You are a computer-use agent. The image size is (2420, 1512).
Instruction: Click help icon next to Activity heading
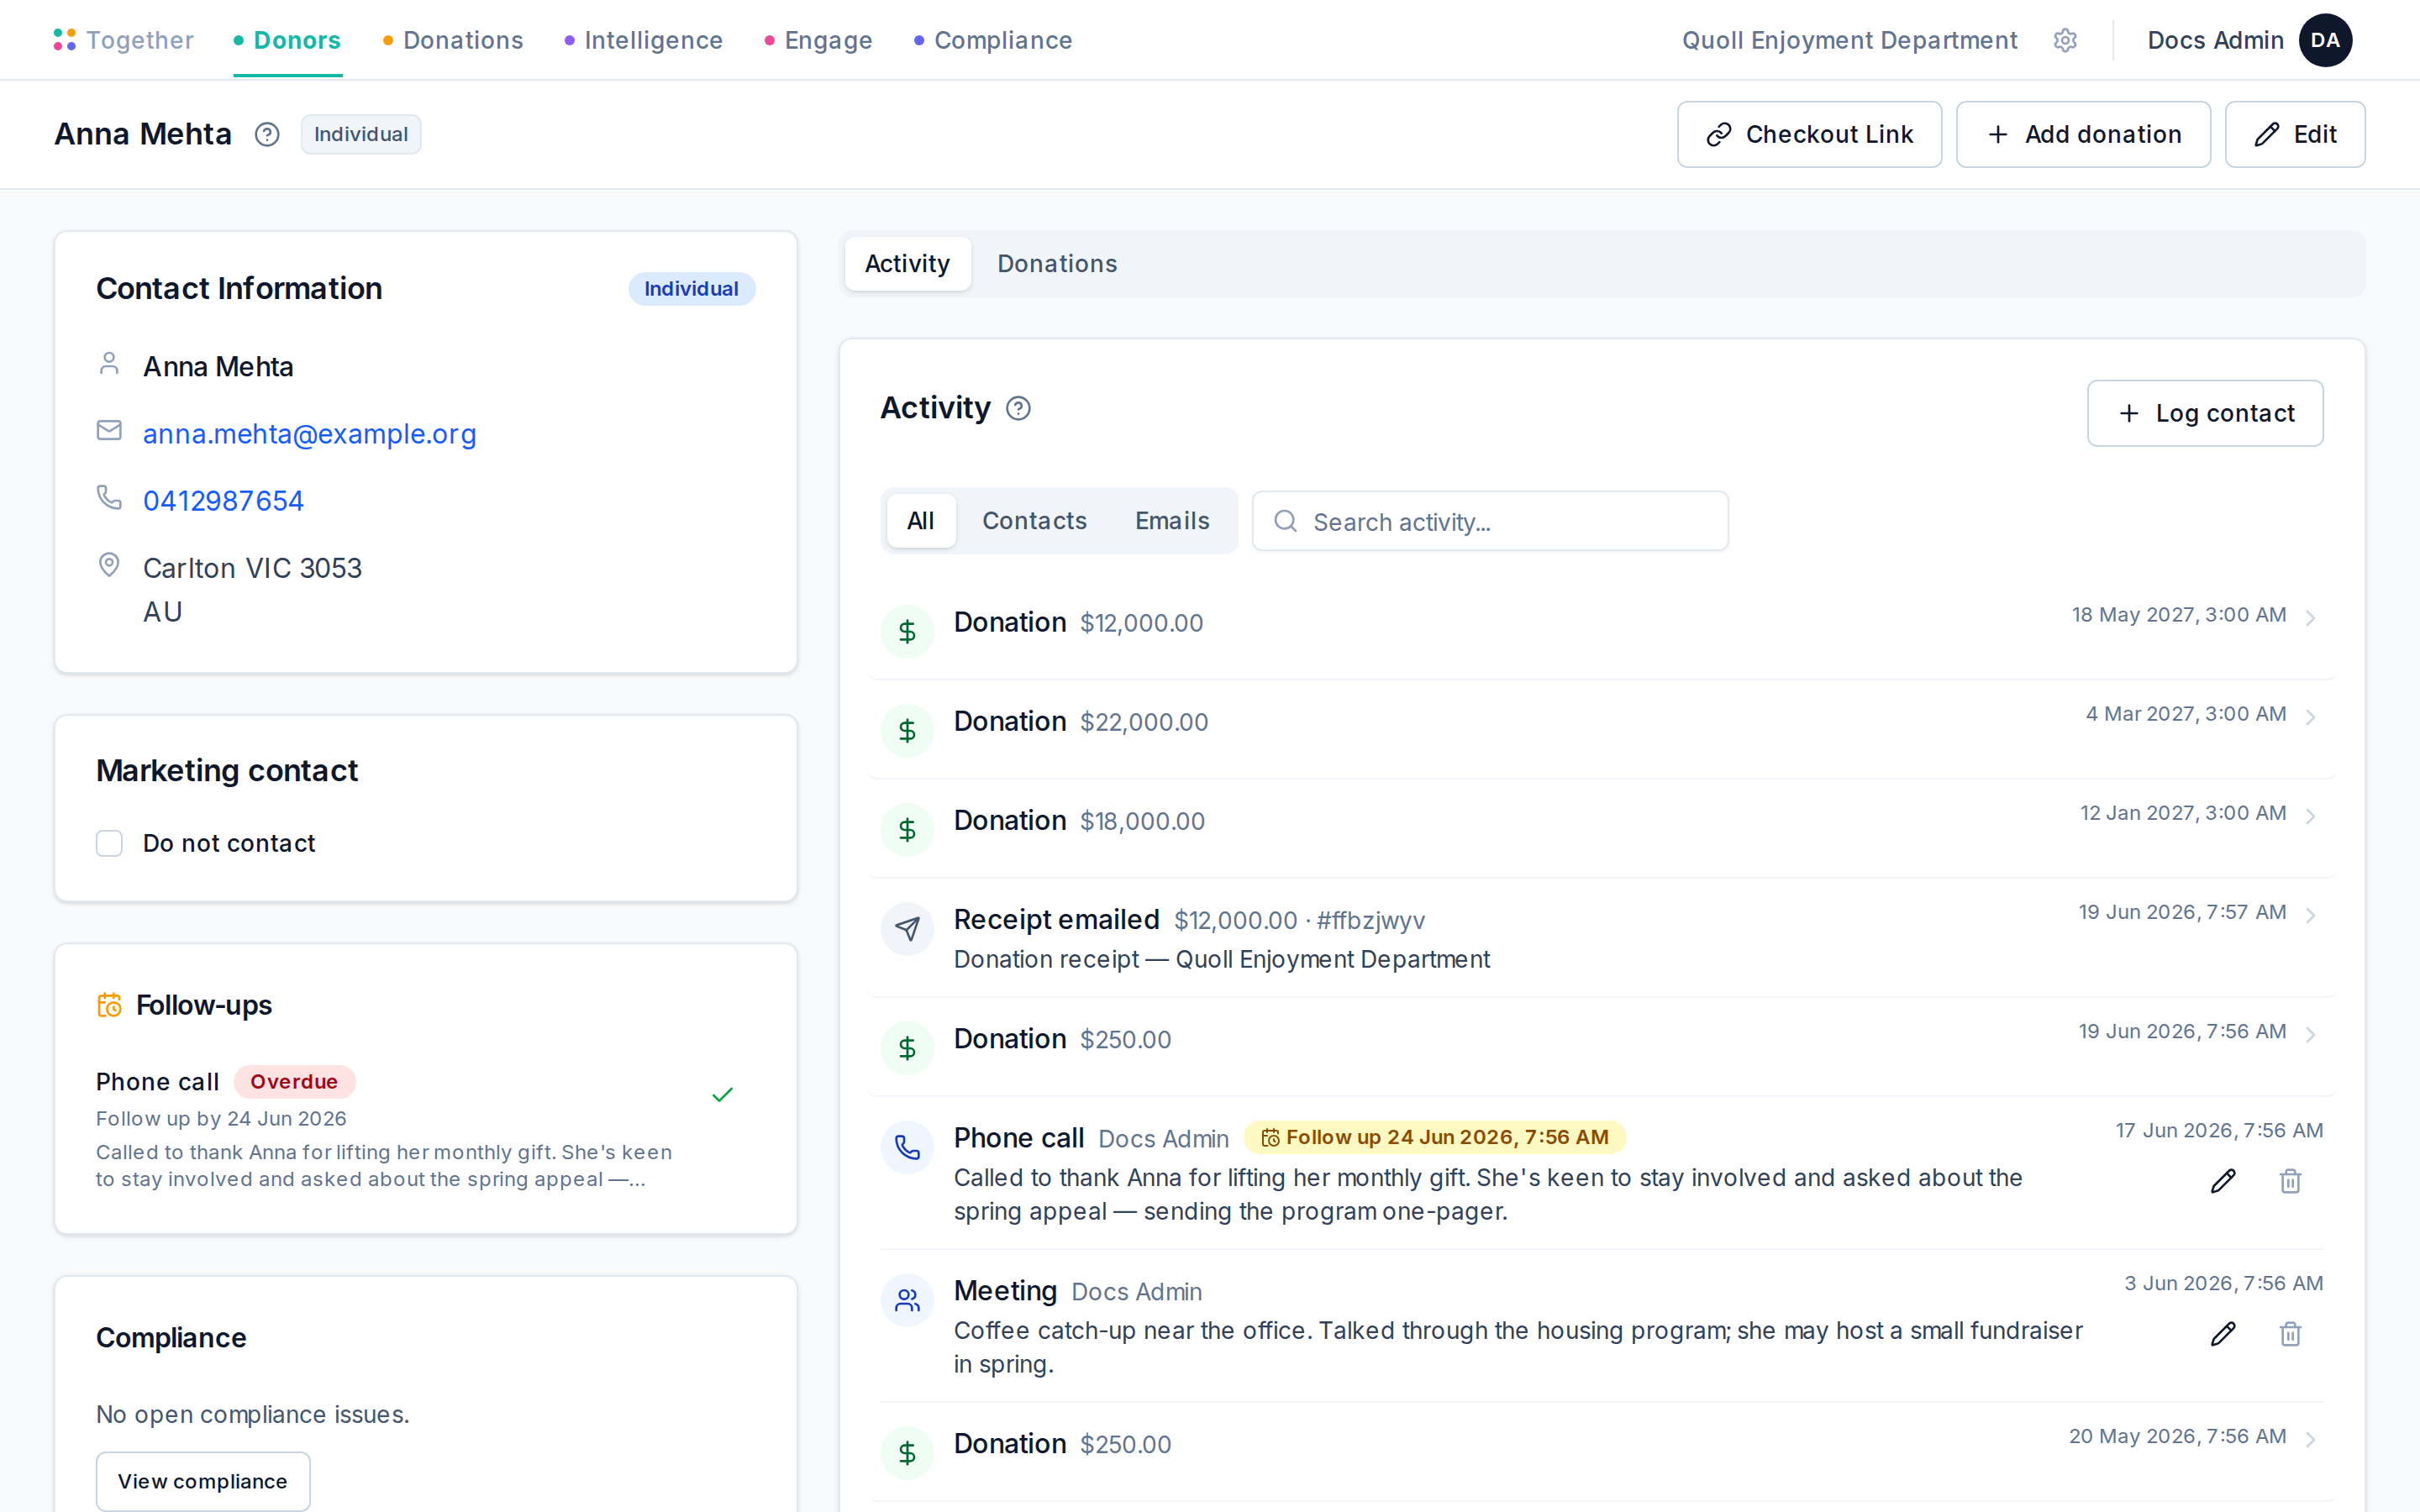(1018, 408)
